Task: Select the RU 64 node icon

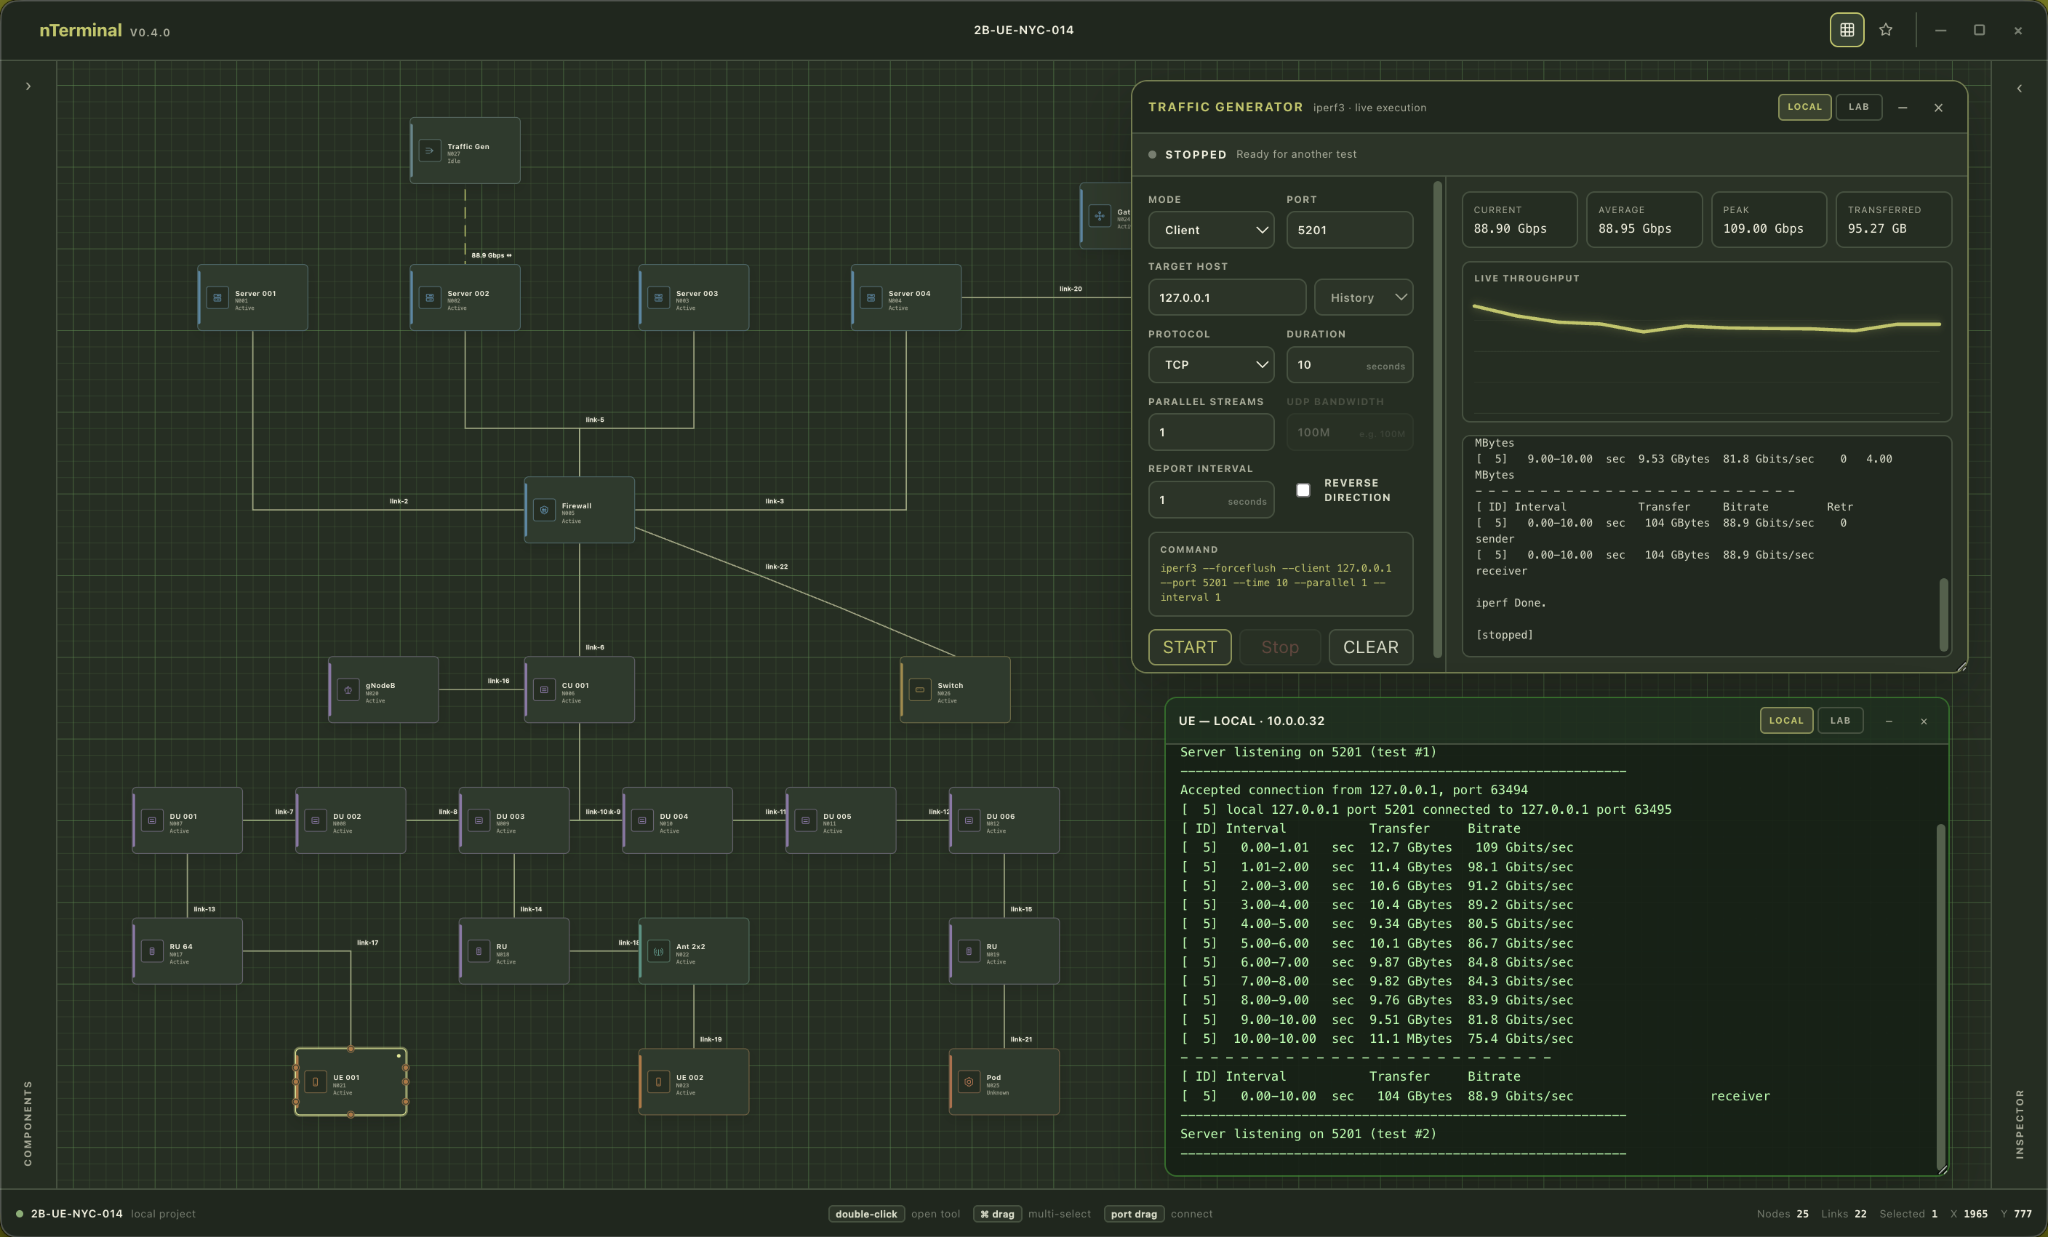Action: pos(152,951)
